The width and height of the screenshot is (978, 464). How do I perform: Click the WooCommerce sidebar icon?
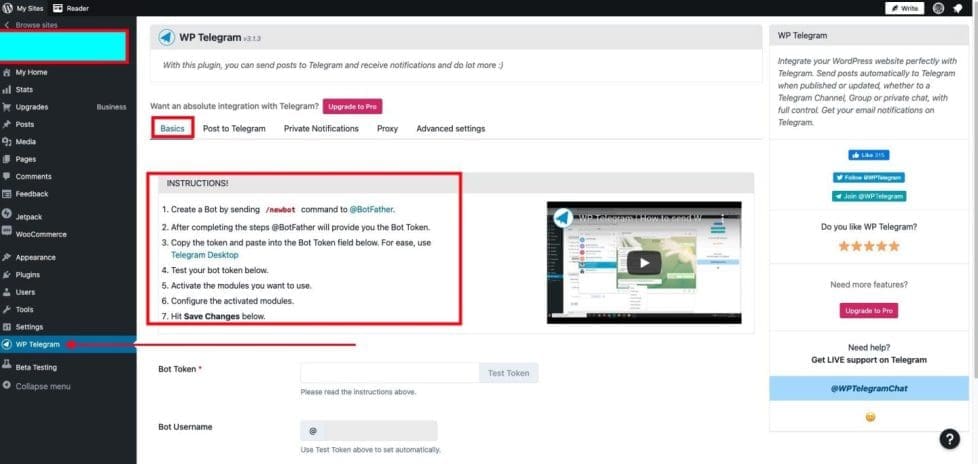[7, 234]
